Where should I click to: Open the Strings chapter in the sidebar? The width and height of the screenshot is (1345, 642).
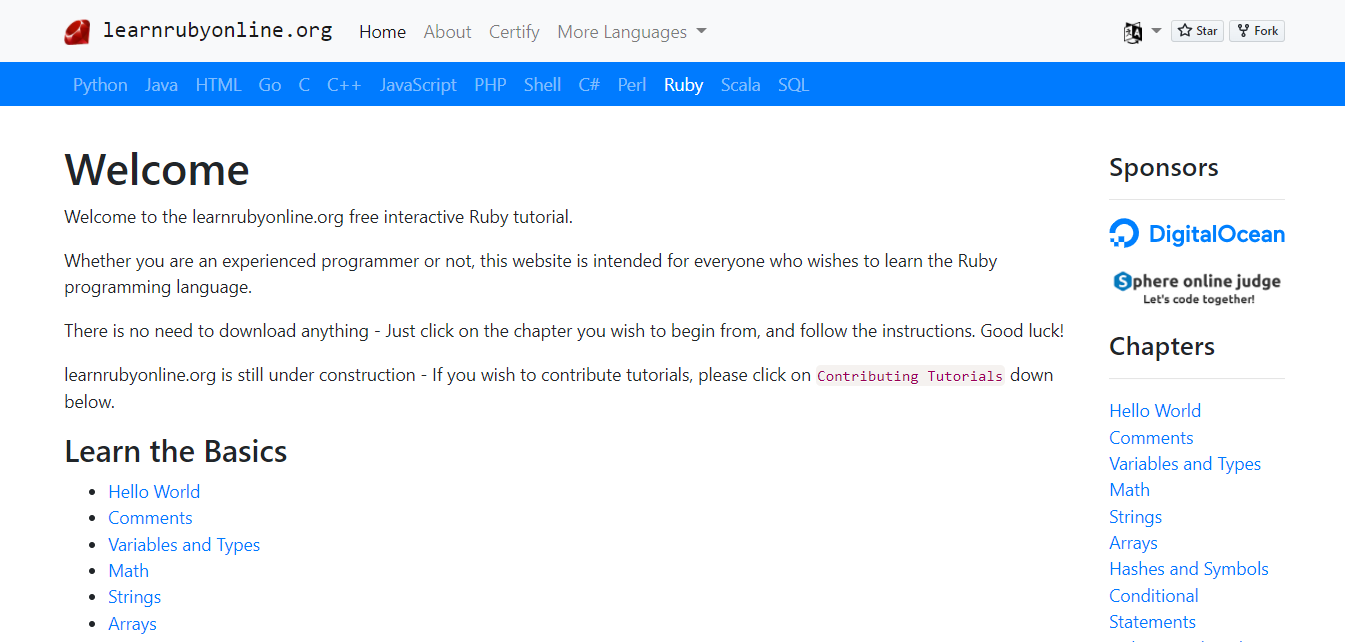(1135, 516)
